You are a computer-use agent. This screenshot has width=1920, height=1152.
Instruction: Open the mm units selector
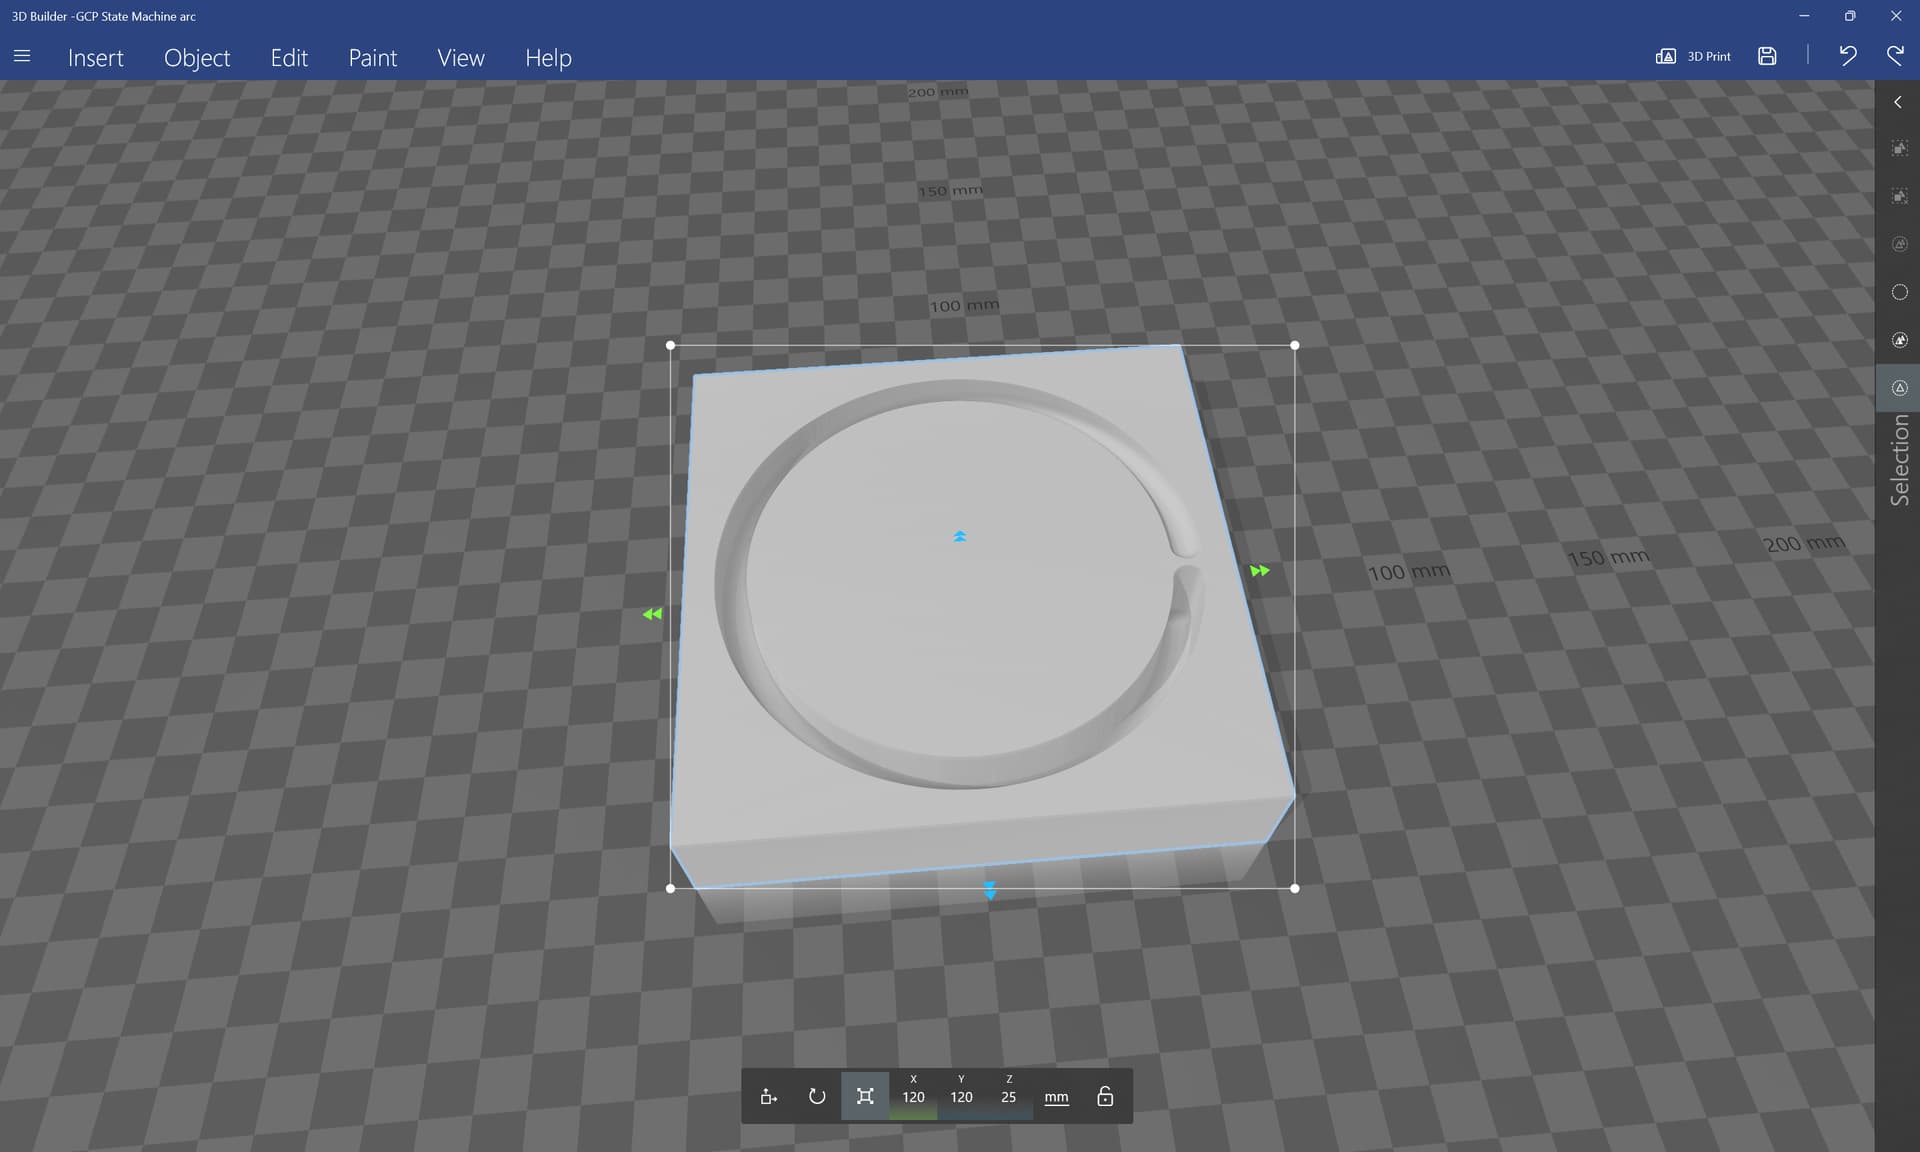(x=1056, y=1097)
